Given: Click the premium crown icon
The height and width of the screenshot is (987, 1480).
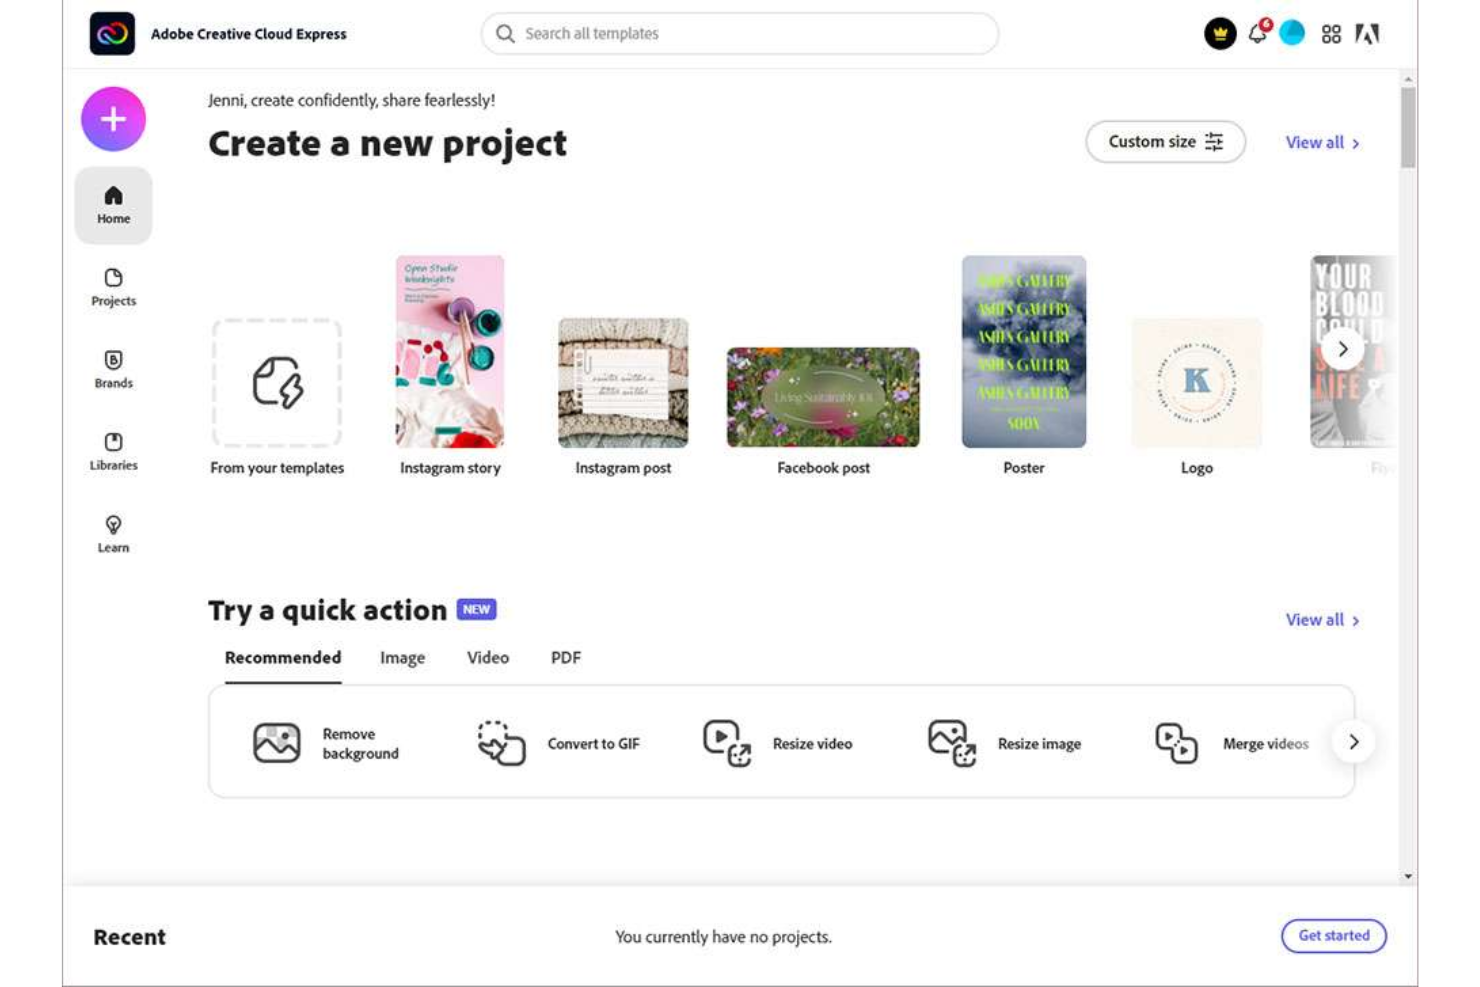Looking at the screenshot, I should tap(1220, 33).
